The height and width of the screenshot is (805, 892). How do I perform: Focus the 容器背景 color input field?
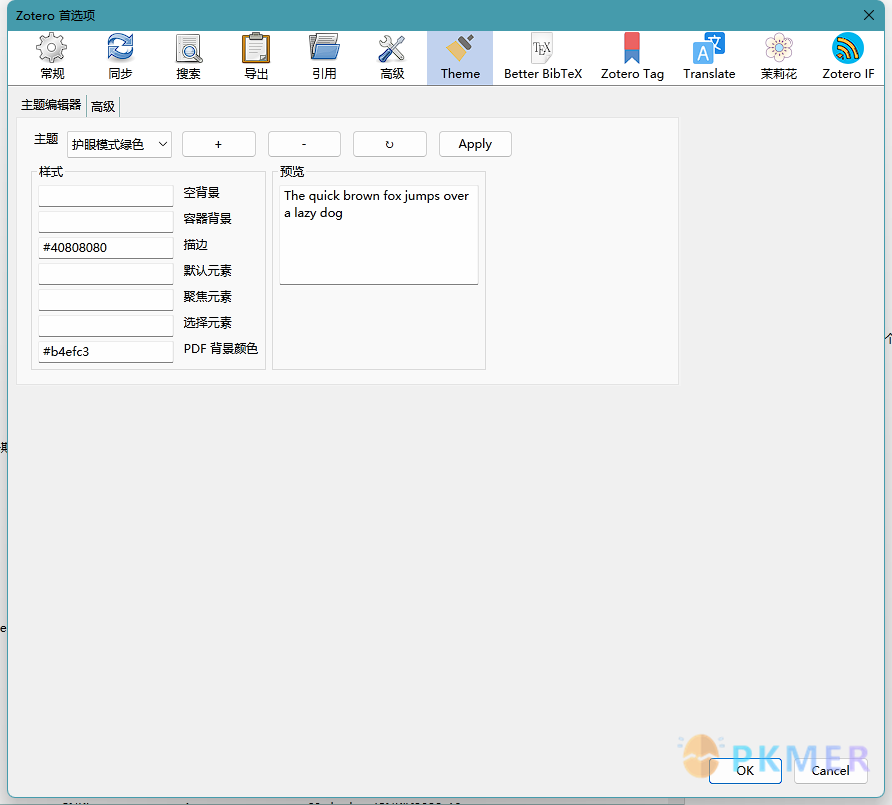click(x=106, y=222)
